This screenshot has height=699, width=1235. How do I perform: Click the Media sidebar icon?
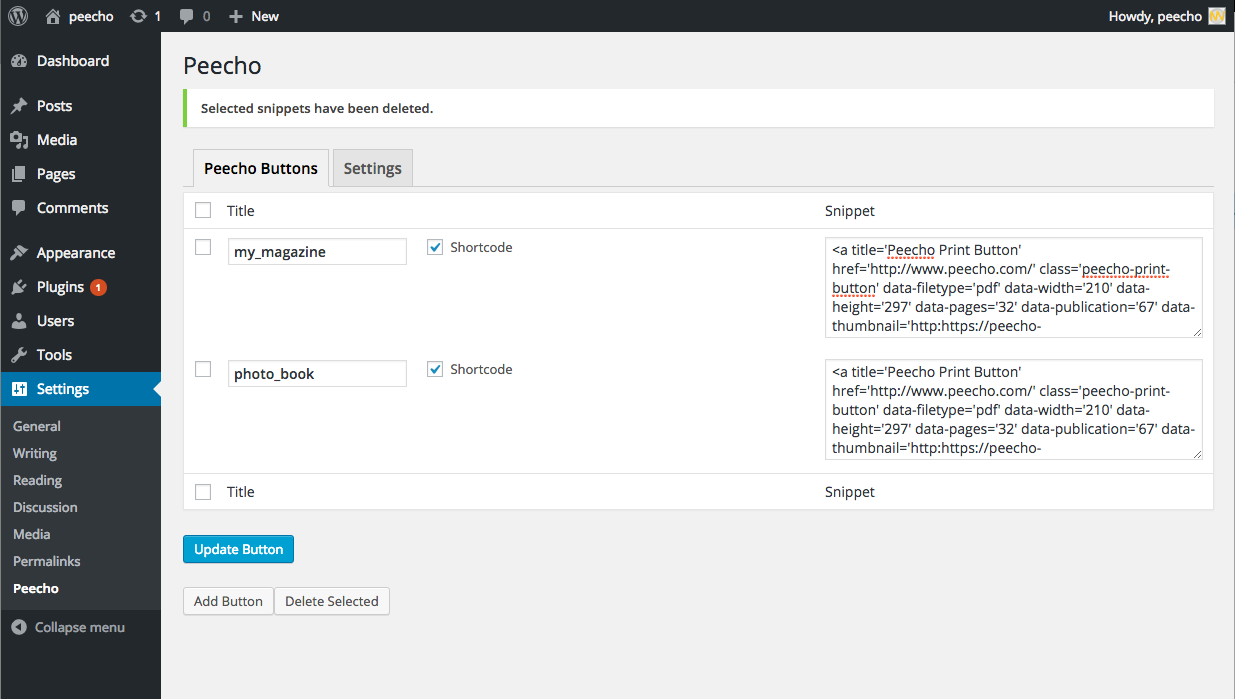[19, 140]
